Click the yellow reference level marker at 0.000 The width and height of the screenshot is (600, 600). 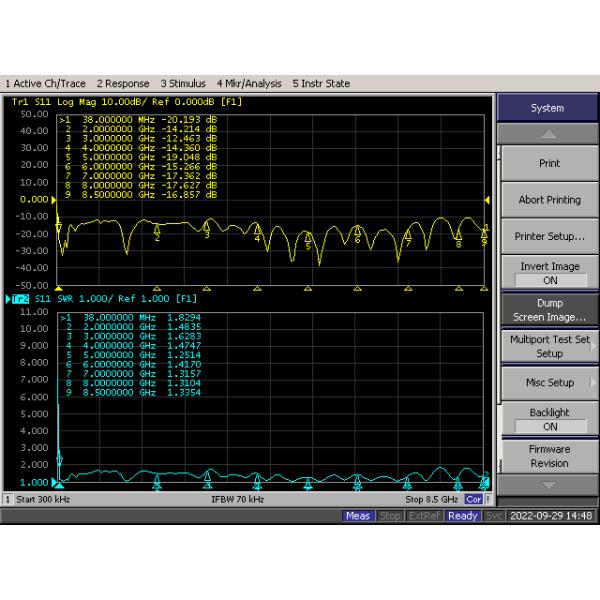click(x=56, y=200)
